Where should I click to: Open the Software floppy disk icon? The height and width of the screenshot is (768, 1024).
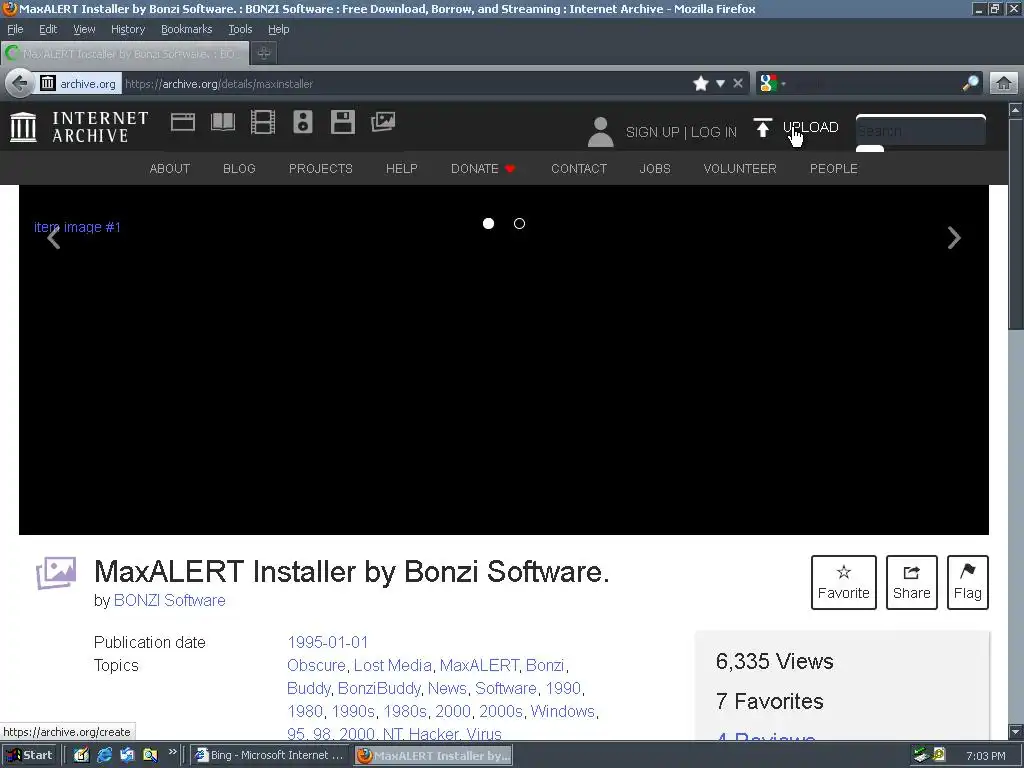pos(343,122)
